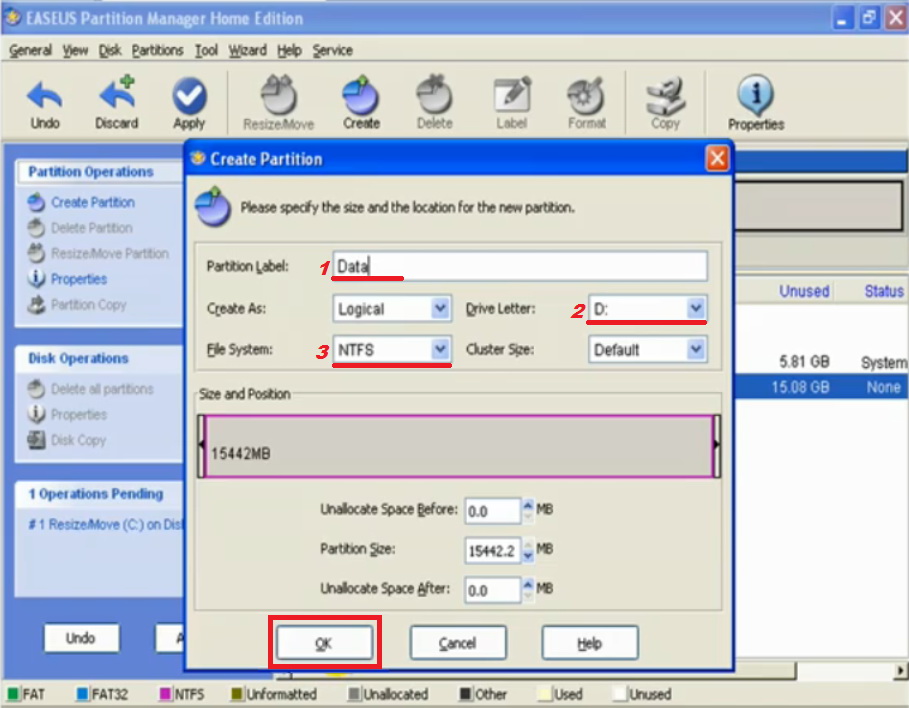Click the 15442MB partition bar
This screenshot has height=708, width=909.
click(x=459, y=446)
